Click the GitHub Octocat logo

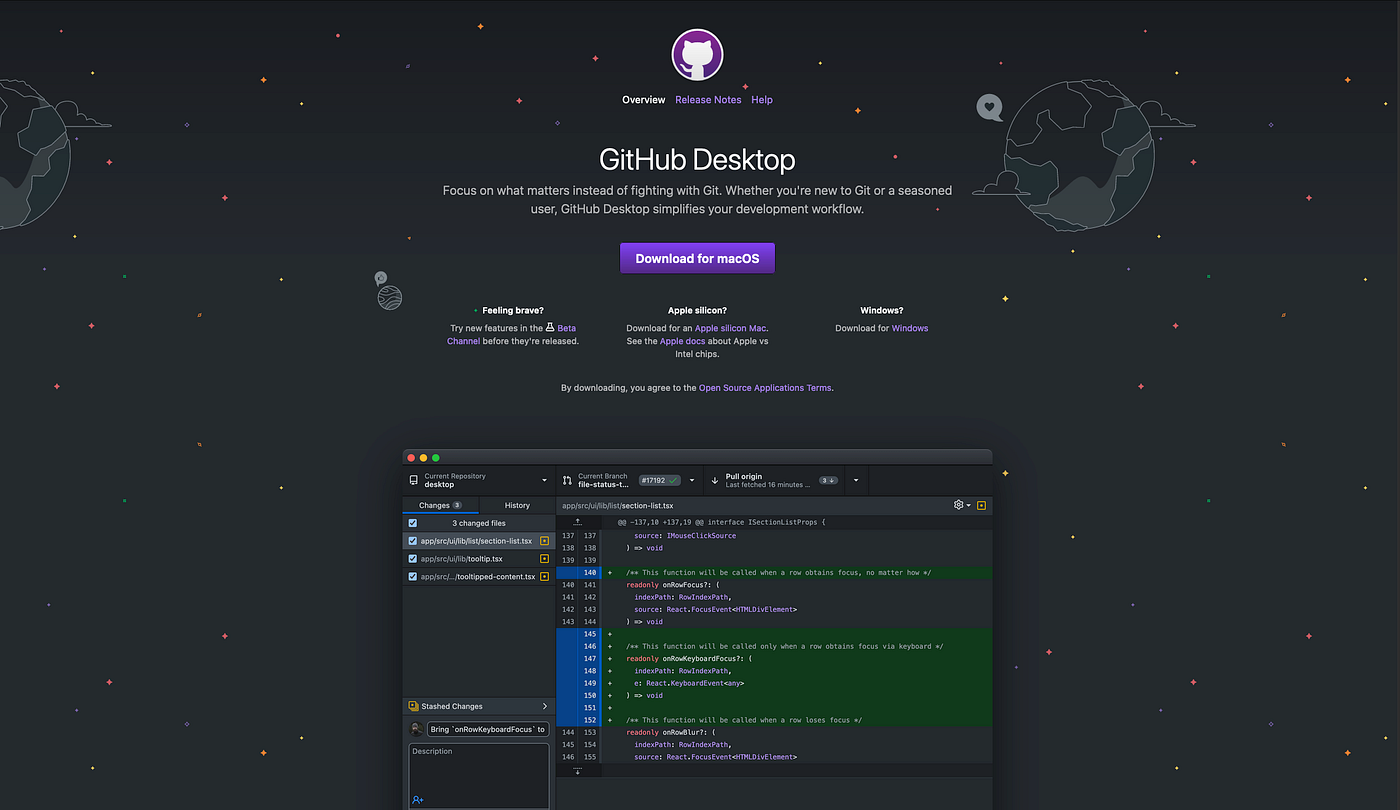(x=697, y=54)
